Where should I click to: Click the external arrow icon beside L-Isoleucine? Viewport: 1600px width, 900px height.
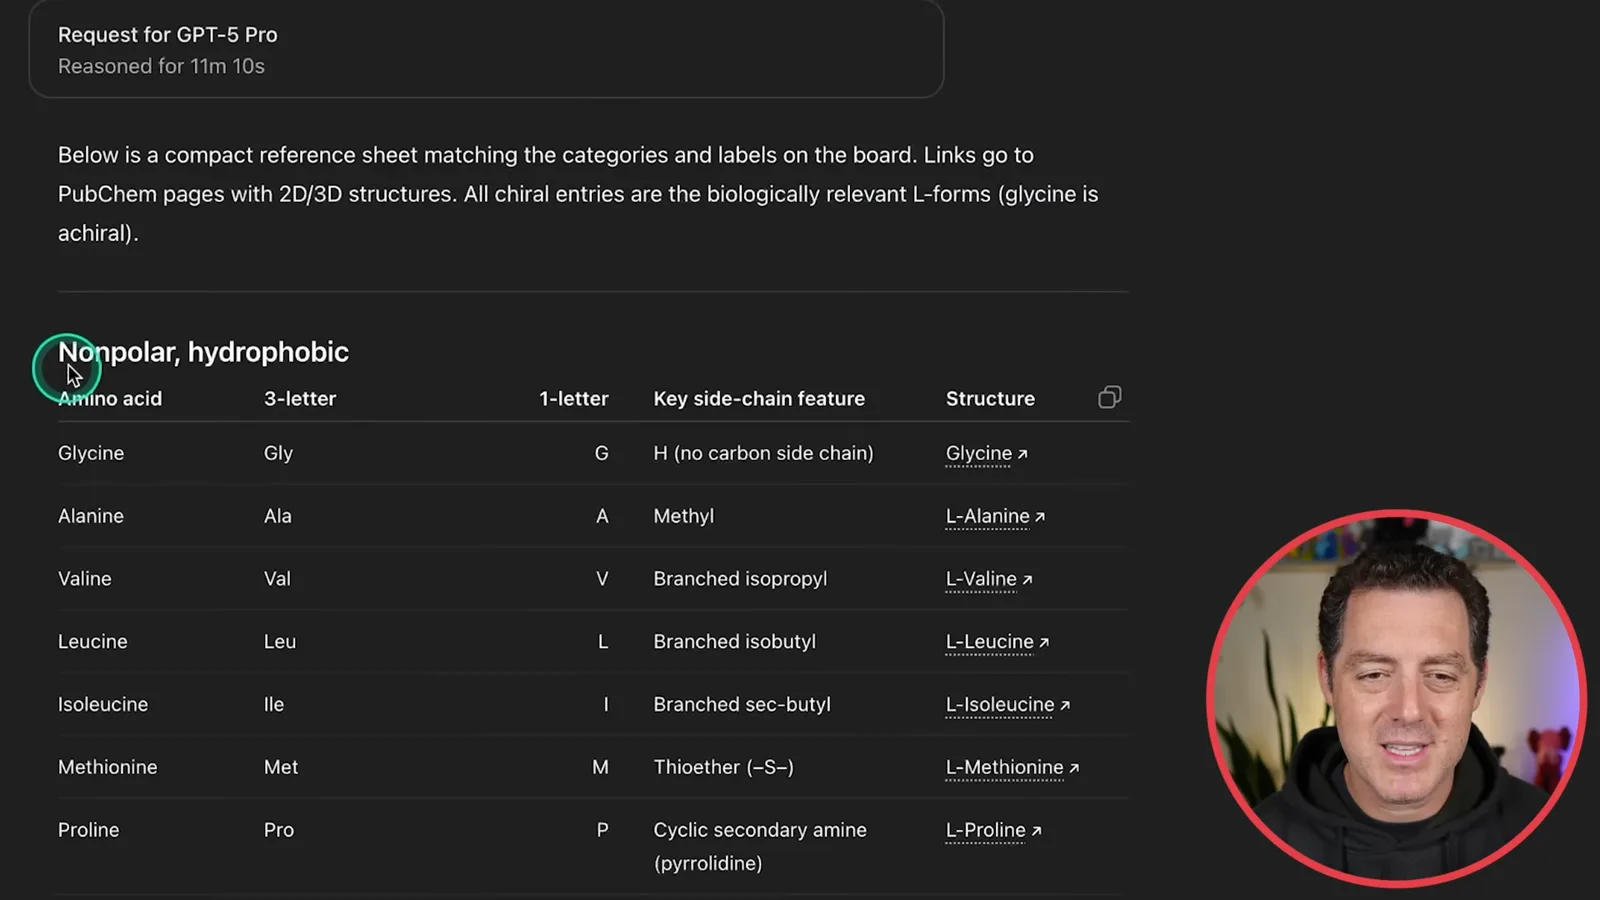click(x=1064, y=705)
